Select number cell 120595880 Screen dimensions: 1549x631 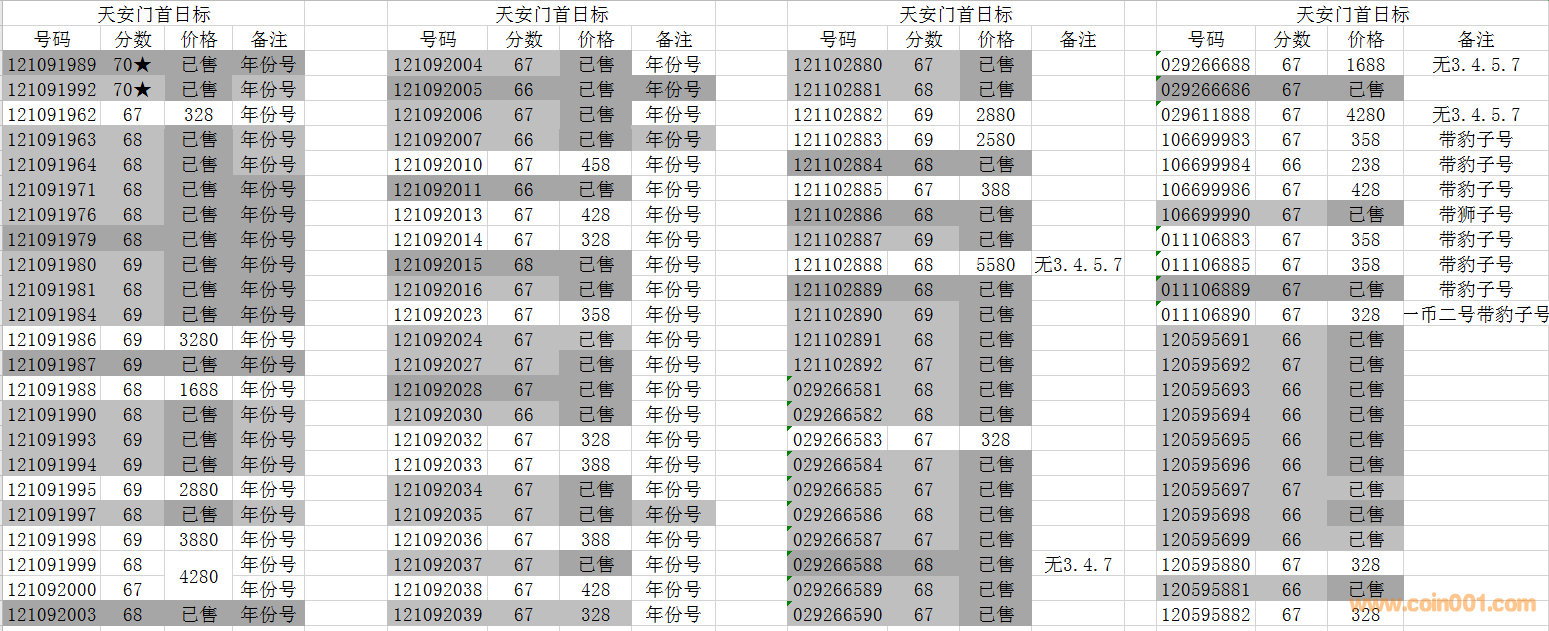pos(1205,565)
